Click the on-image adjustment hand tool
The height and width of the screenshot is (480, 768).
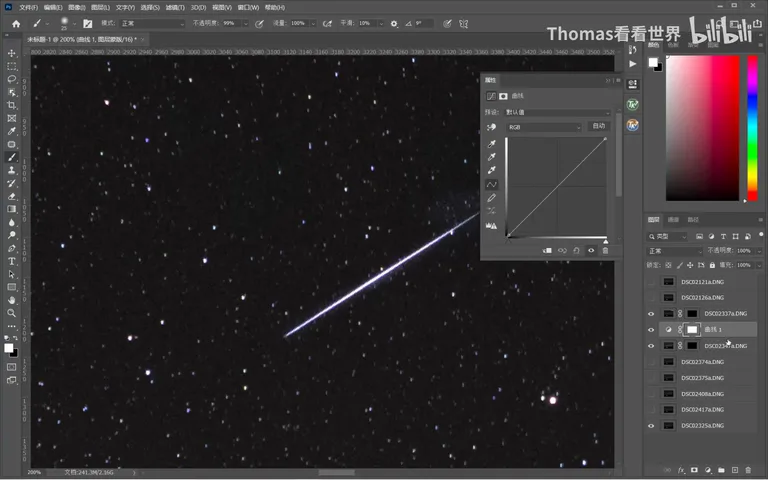click(x=491, y=127)
